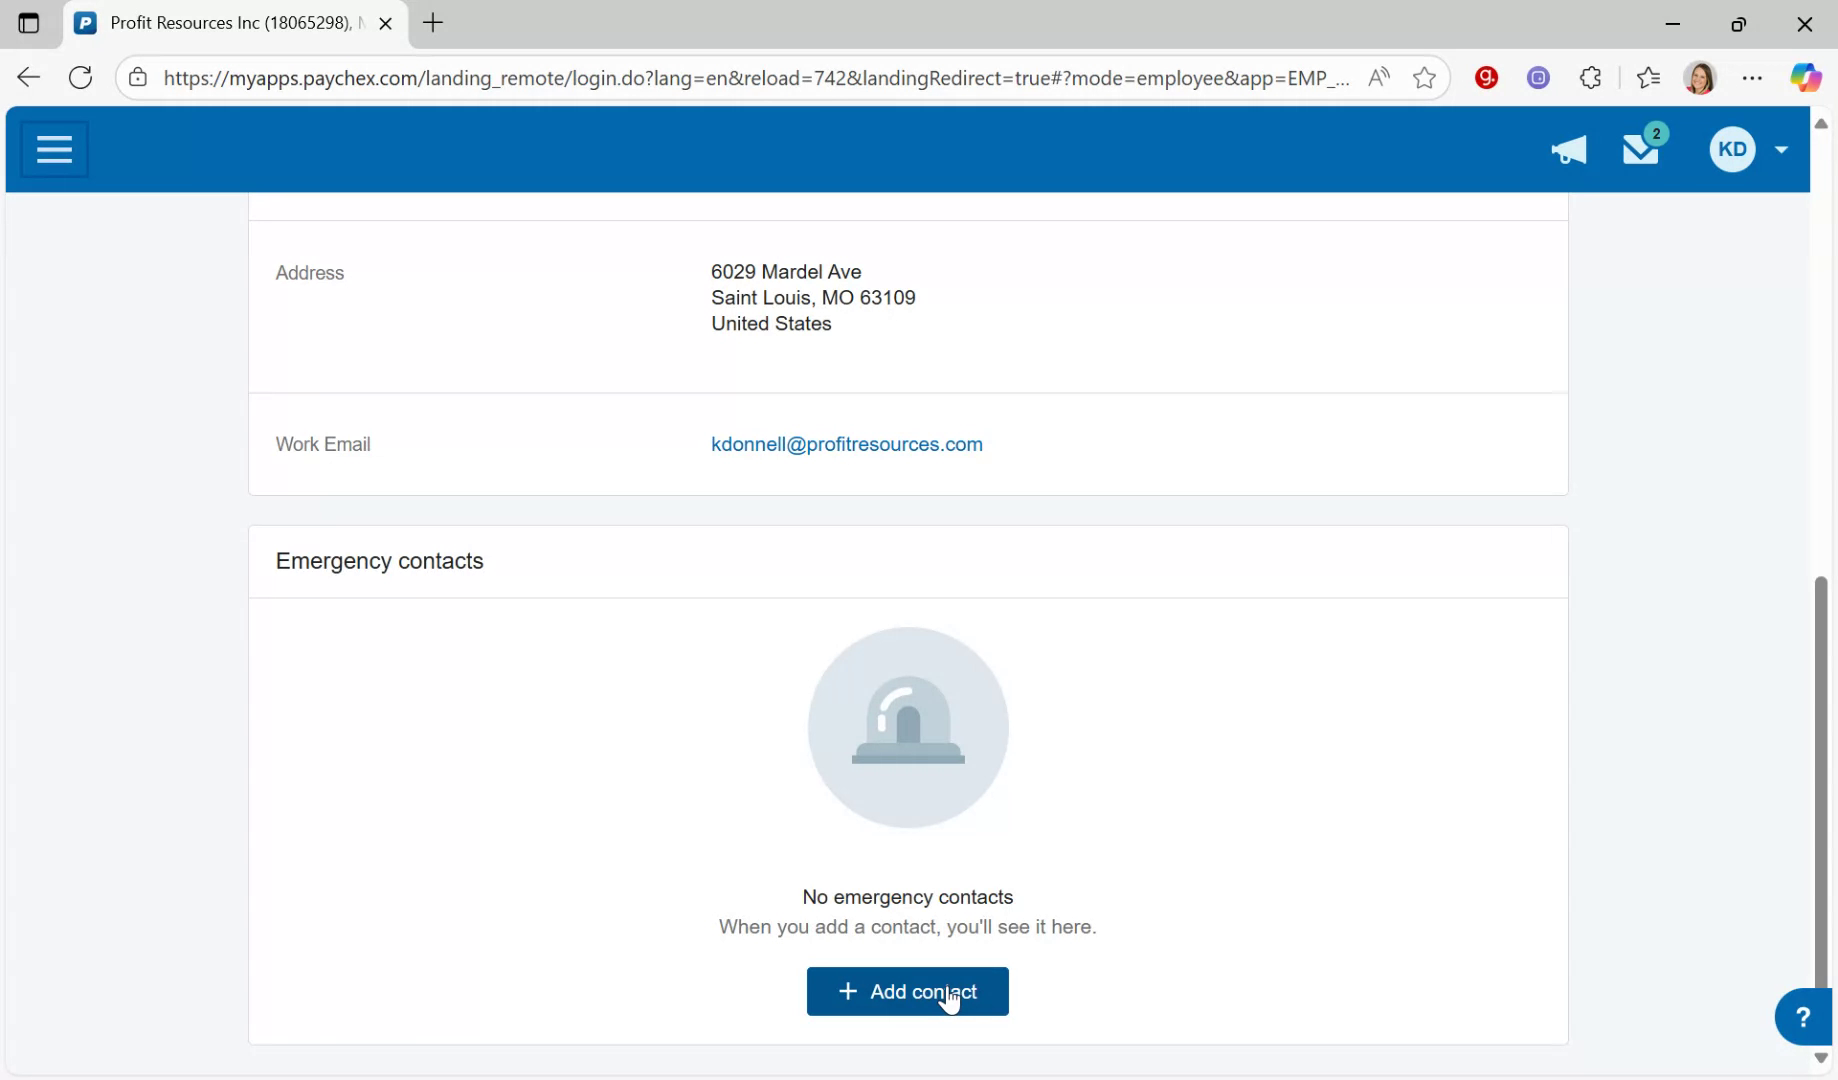1838x1080 pixels.
Task: Click the page vertical scrollbar thumb
Action: (x=1821, y=780)
